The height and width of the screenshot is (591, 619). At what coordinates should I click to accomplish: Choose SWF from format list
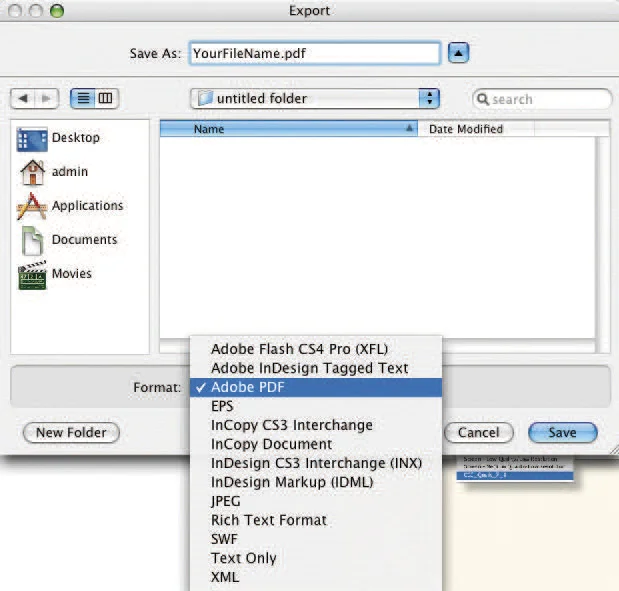[x=316, y=539]
